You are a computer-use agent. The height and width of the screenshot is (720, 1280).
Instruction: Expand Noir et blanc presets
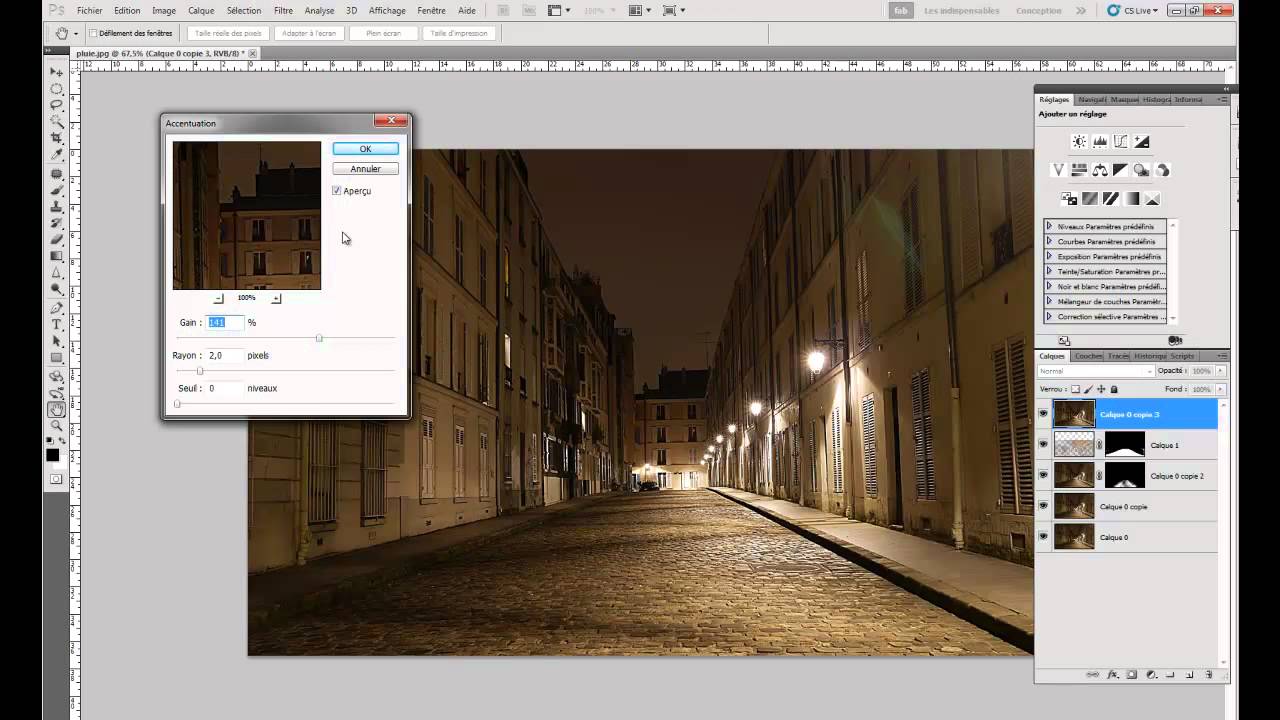coord(1049,286)
